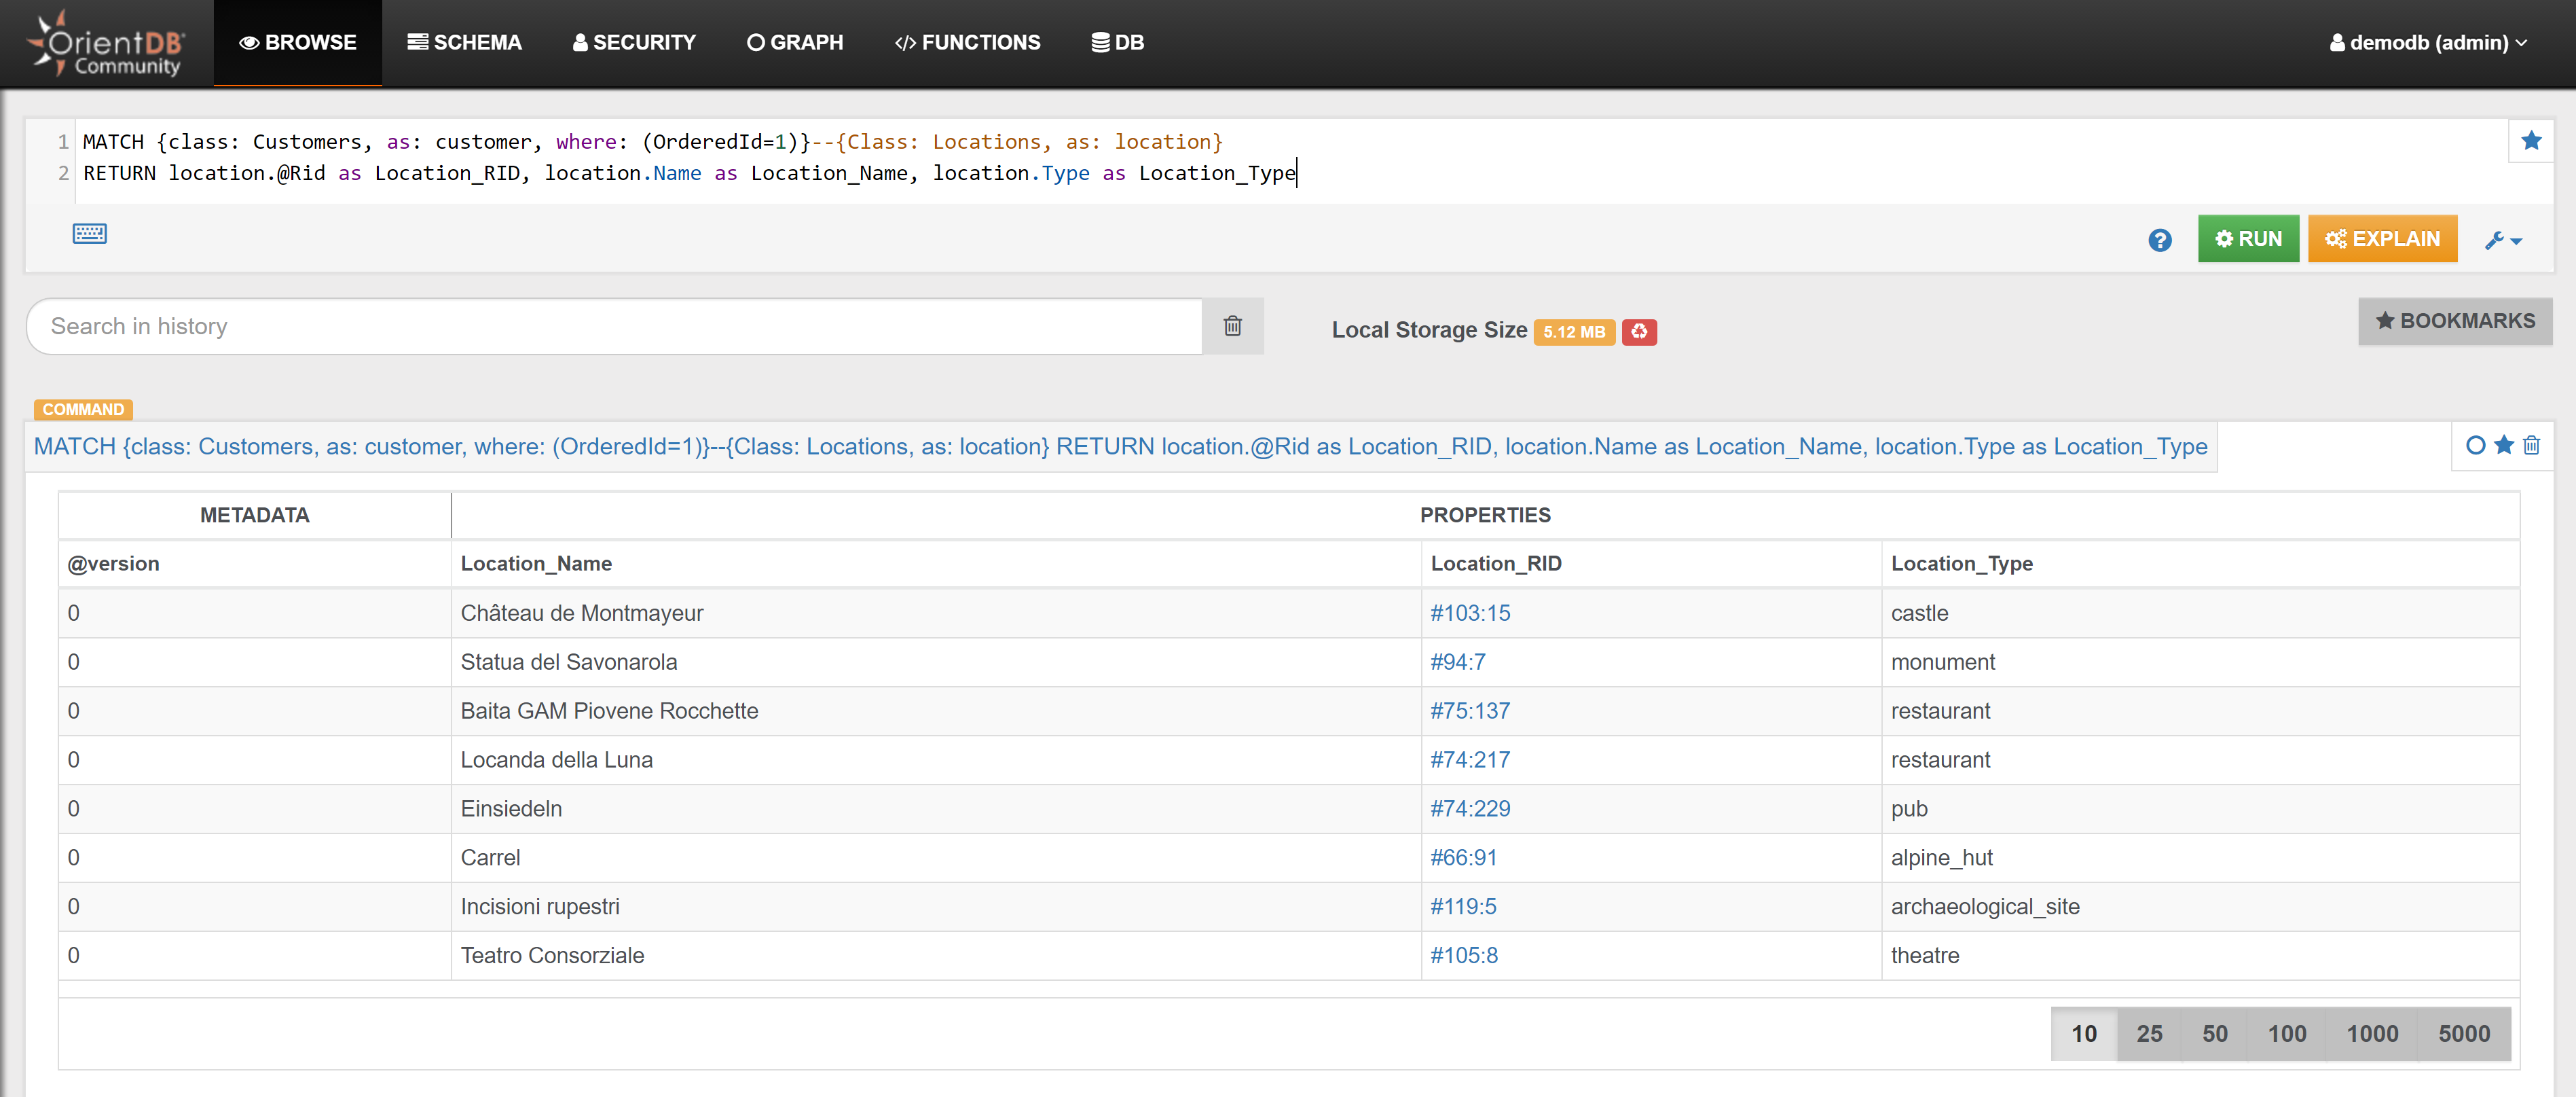Send result to graph circle icon
This screenshot has width=2576, height=1097.
pos(2475,445)
